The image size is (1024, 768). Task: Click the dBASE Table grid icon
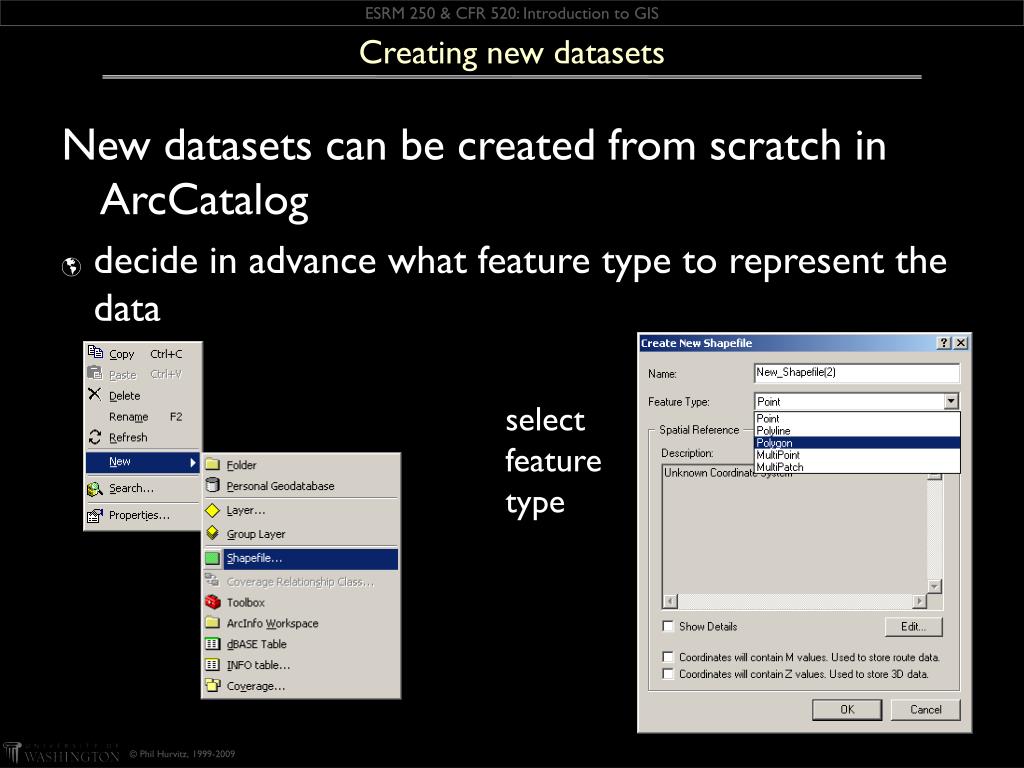212,644
